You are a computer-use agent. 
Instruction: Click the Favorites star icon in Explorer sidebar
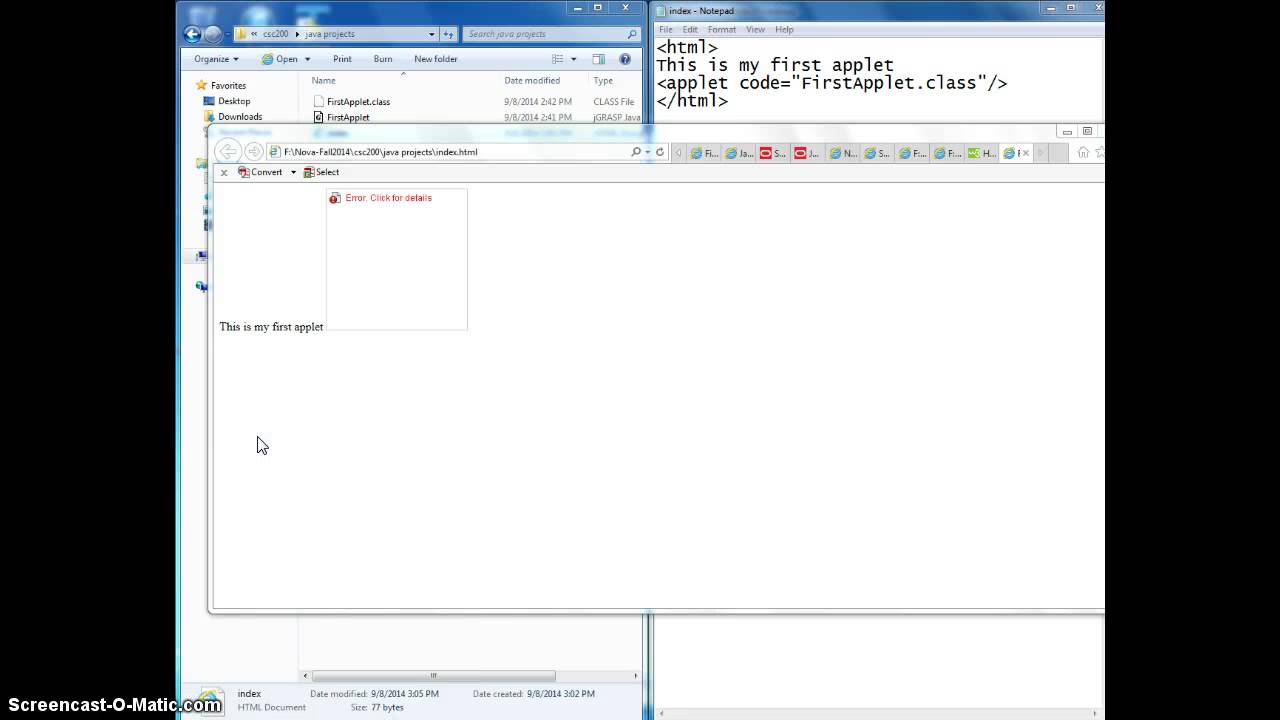tap(201, 85)
